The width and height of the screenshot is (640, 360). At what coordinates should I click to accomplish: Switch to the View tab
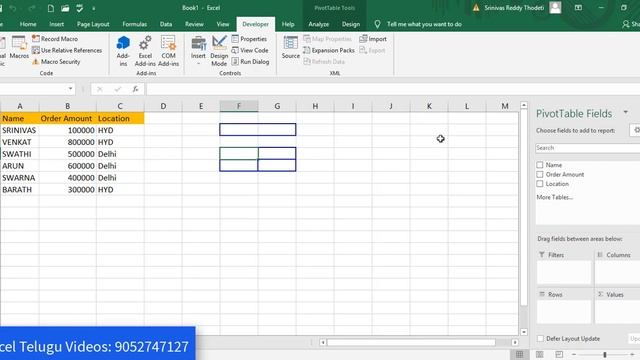[222, 24]
